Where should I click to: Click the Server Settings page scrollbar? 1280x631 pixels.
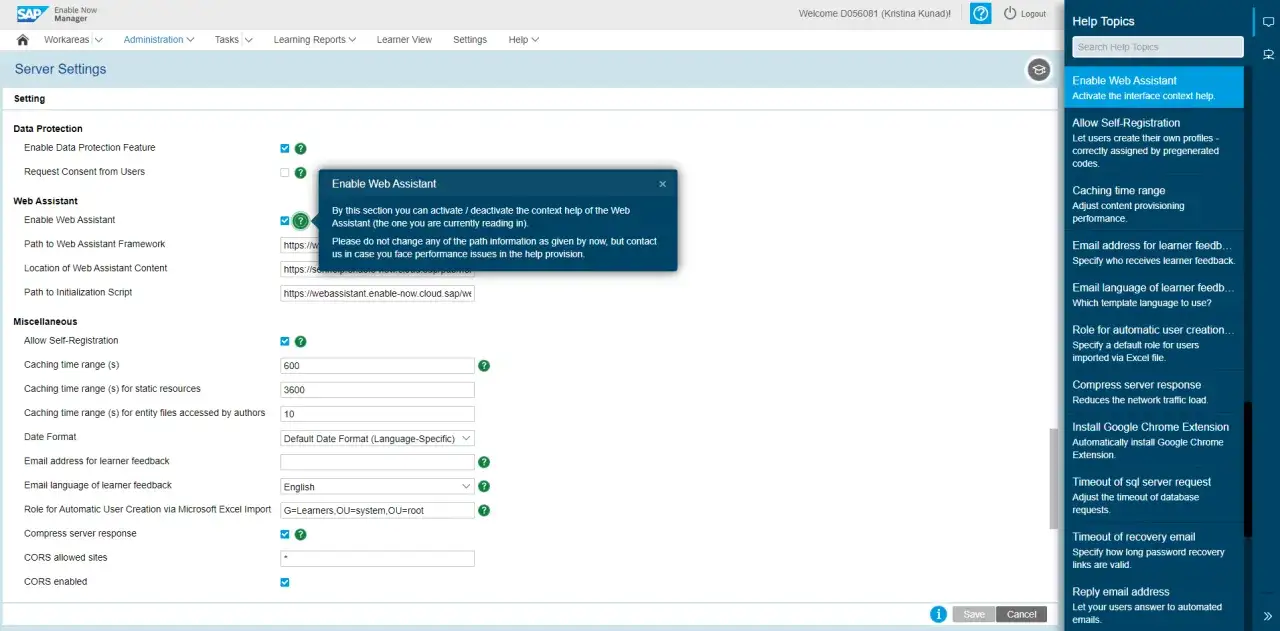[1053, 479]
